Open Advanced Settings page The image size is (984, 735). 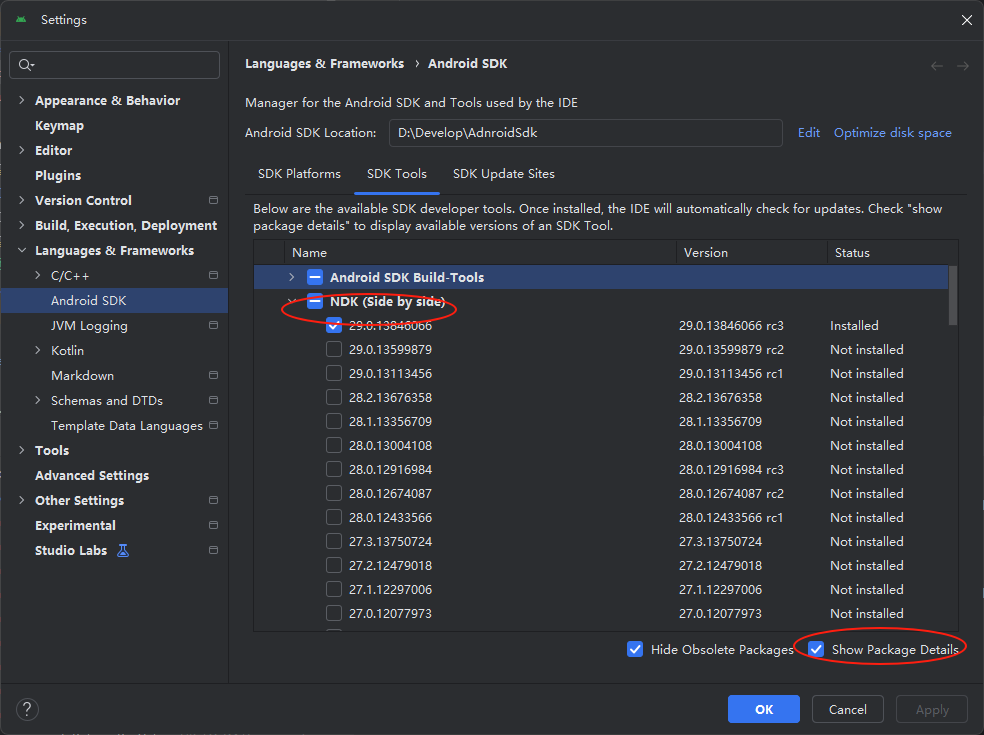coord(92,475)
